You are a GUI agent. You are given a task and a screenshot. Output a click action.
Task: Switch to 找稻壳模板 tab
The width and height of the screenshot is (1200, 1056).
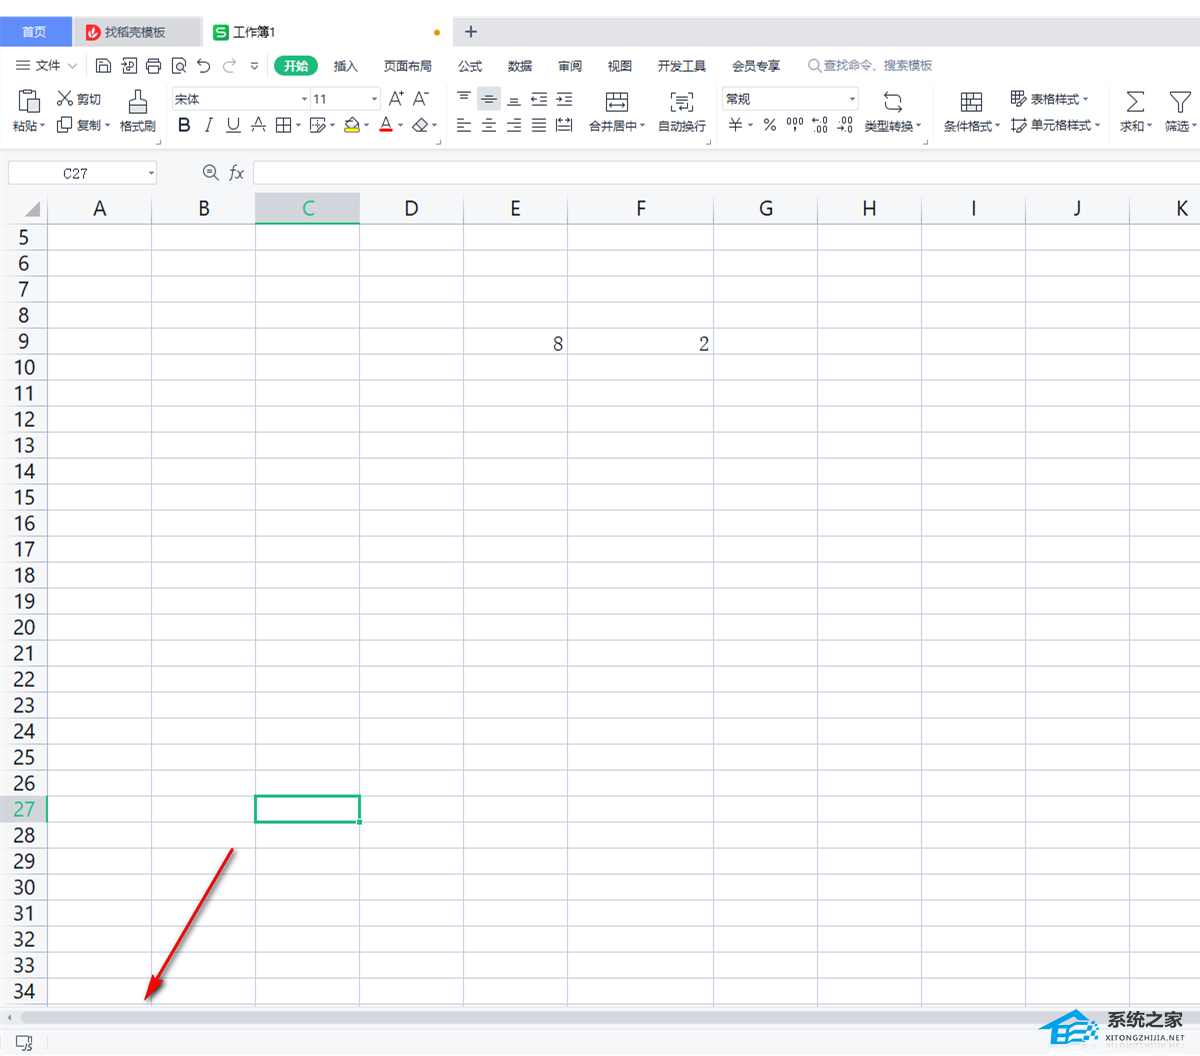pos(137,32)
